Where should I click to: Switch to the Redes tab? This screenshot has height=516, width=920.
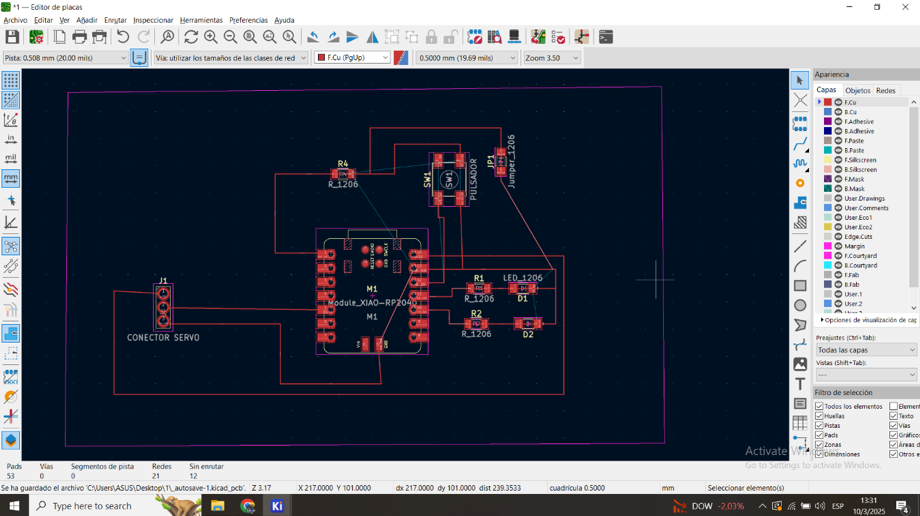[885, 90]
